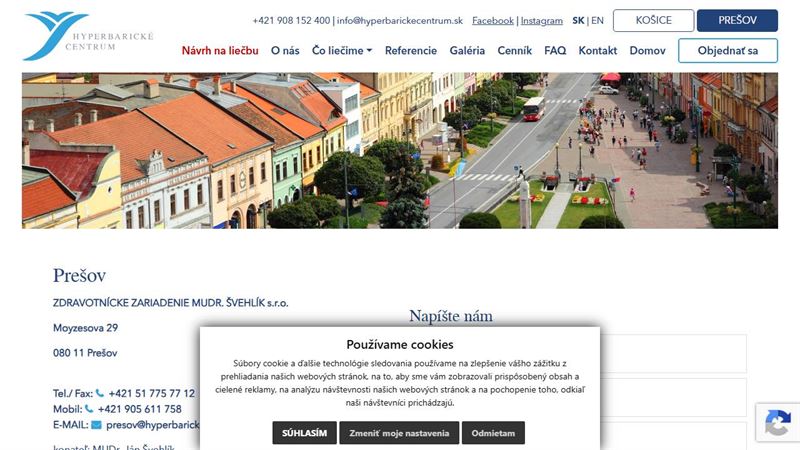Switch language to SK
The height and width of the screenshot is (450, 800).
[578, 21]
